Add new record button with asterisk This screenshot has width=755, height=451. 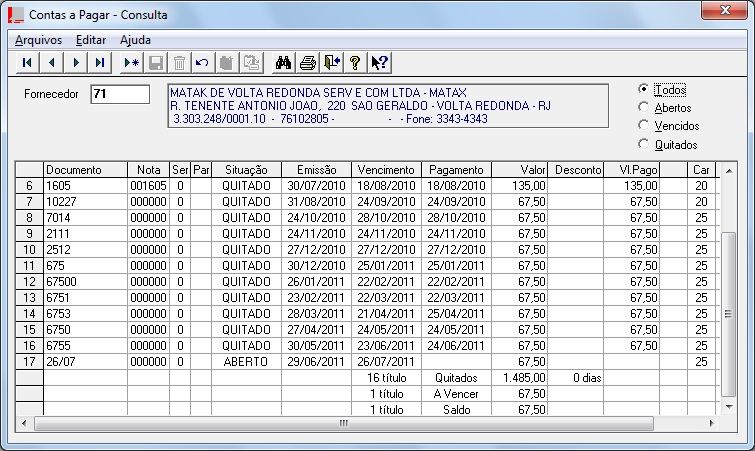pos(131,63)
